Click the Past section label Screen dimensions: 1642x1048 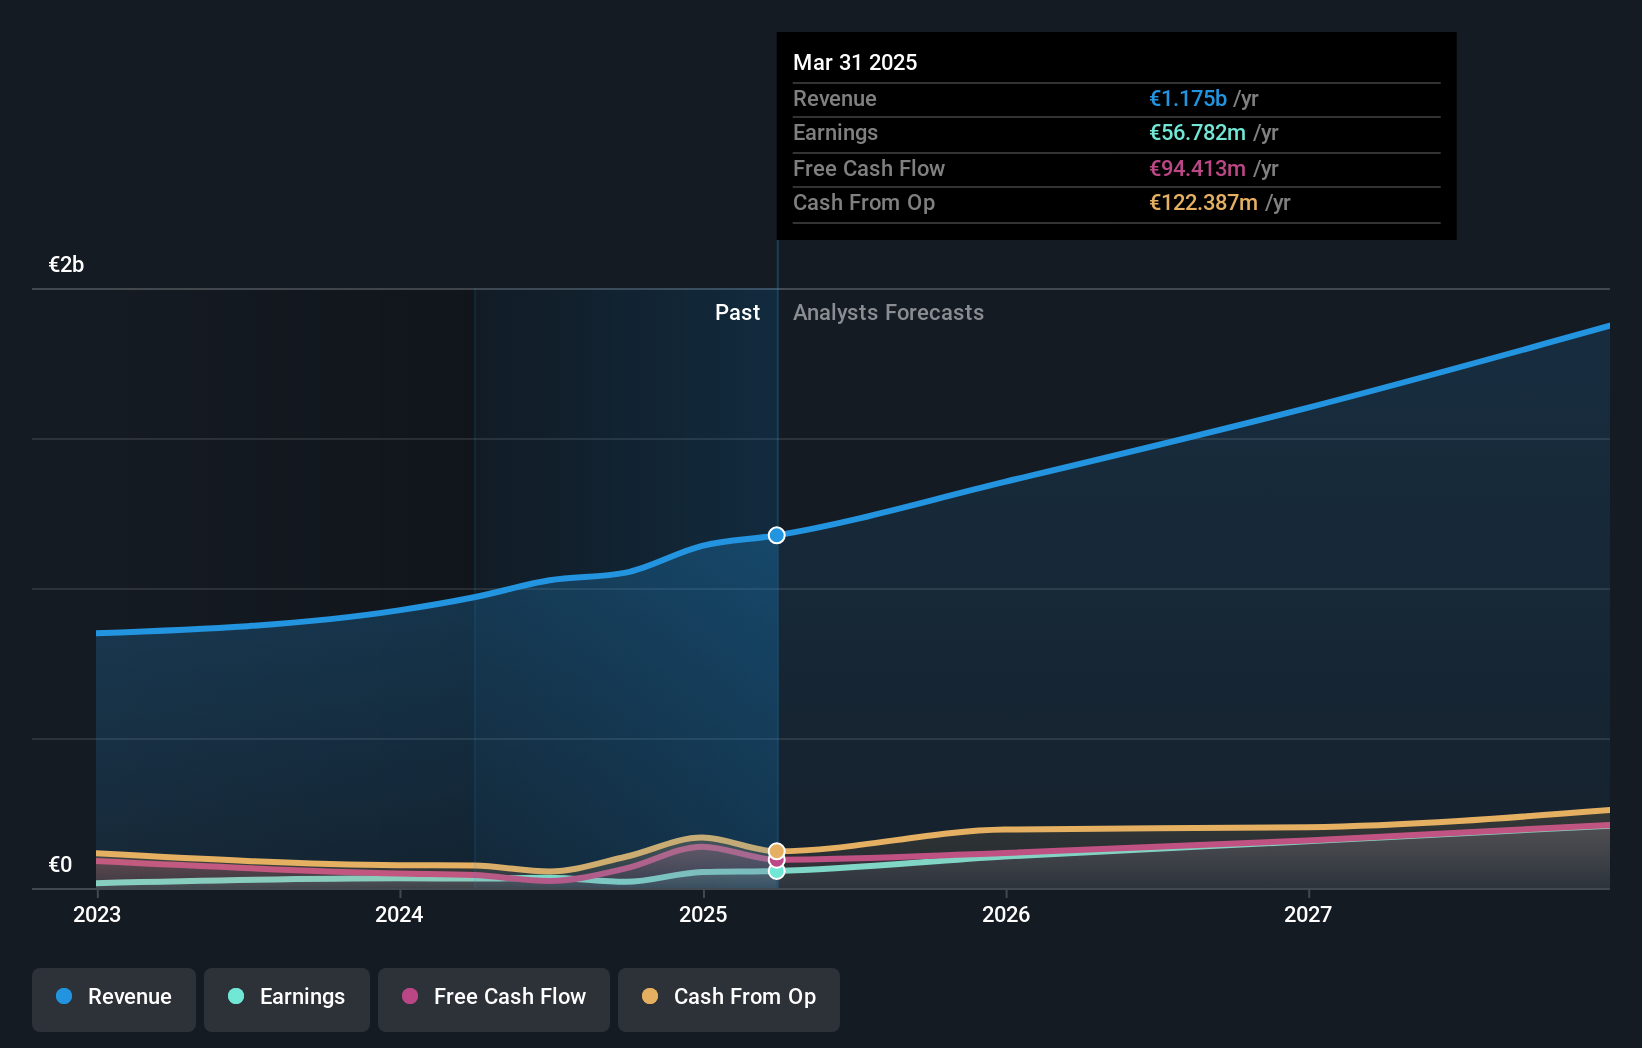point(737,312)
